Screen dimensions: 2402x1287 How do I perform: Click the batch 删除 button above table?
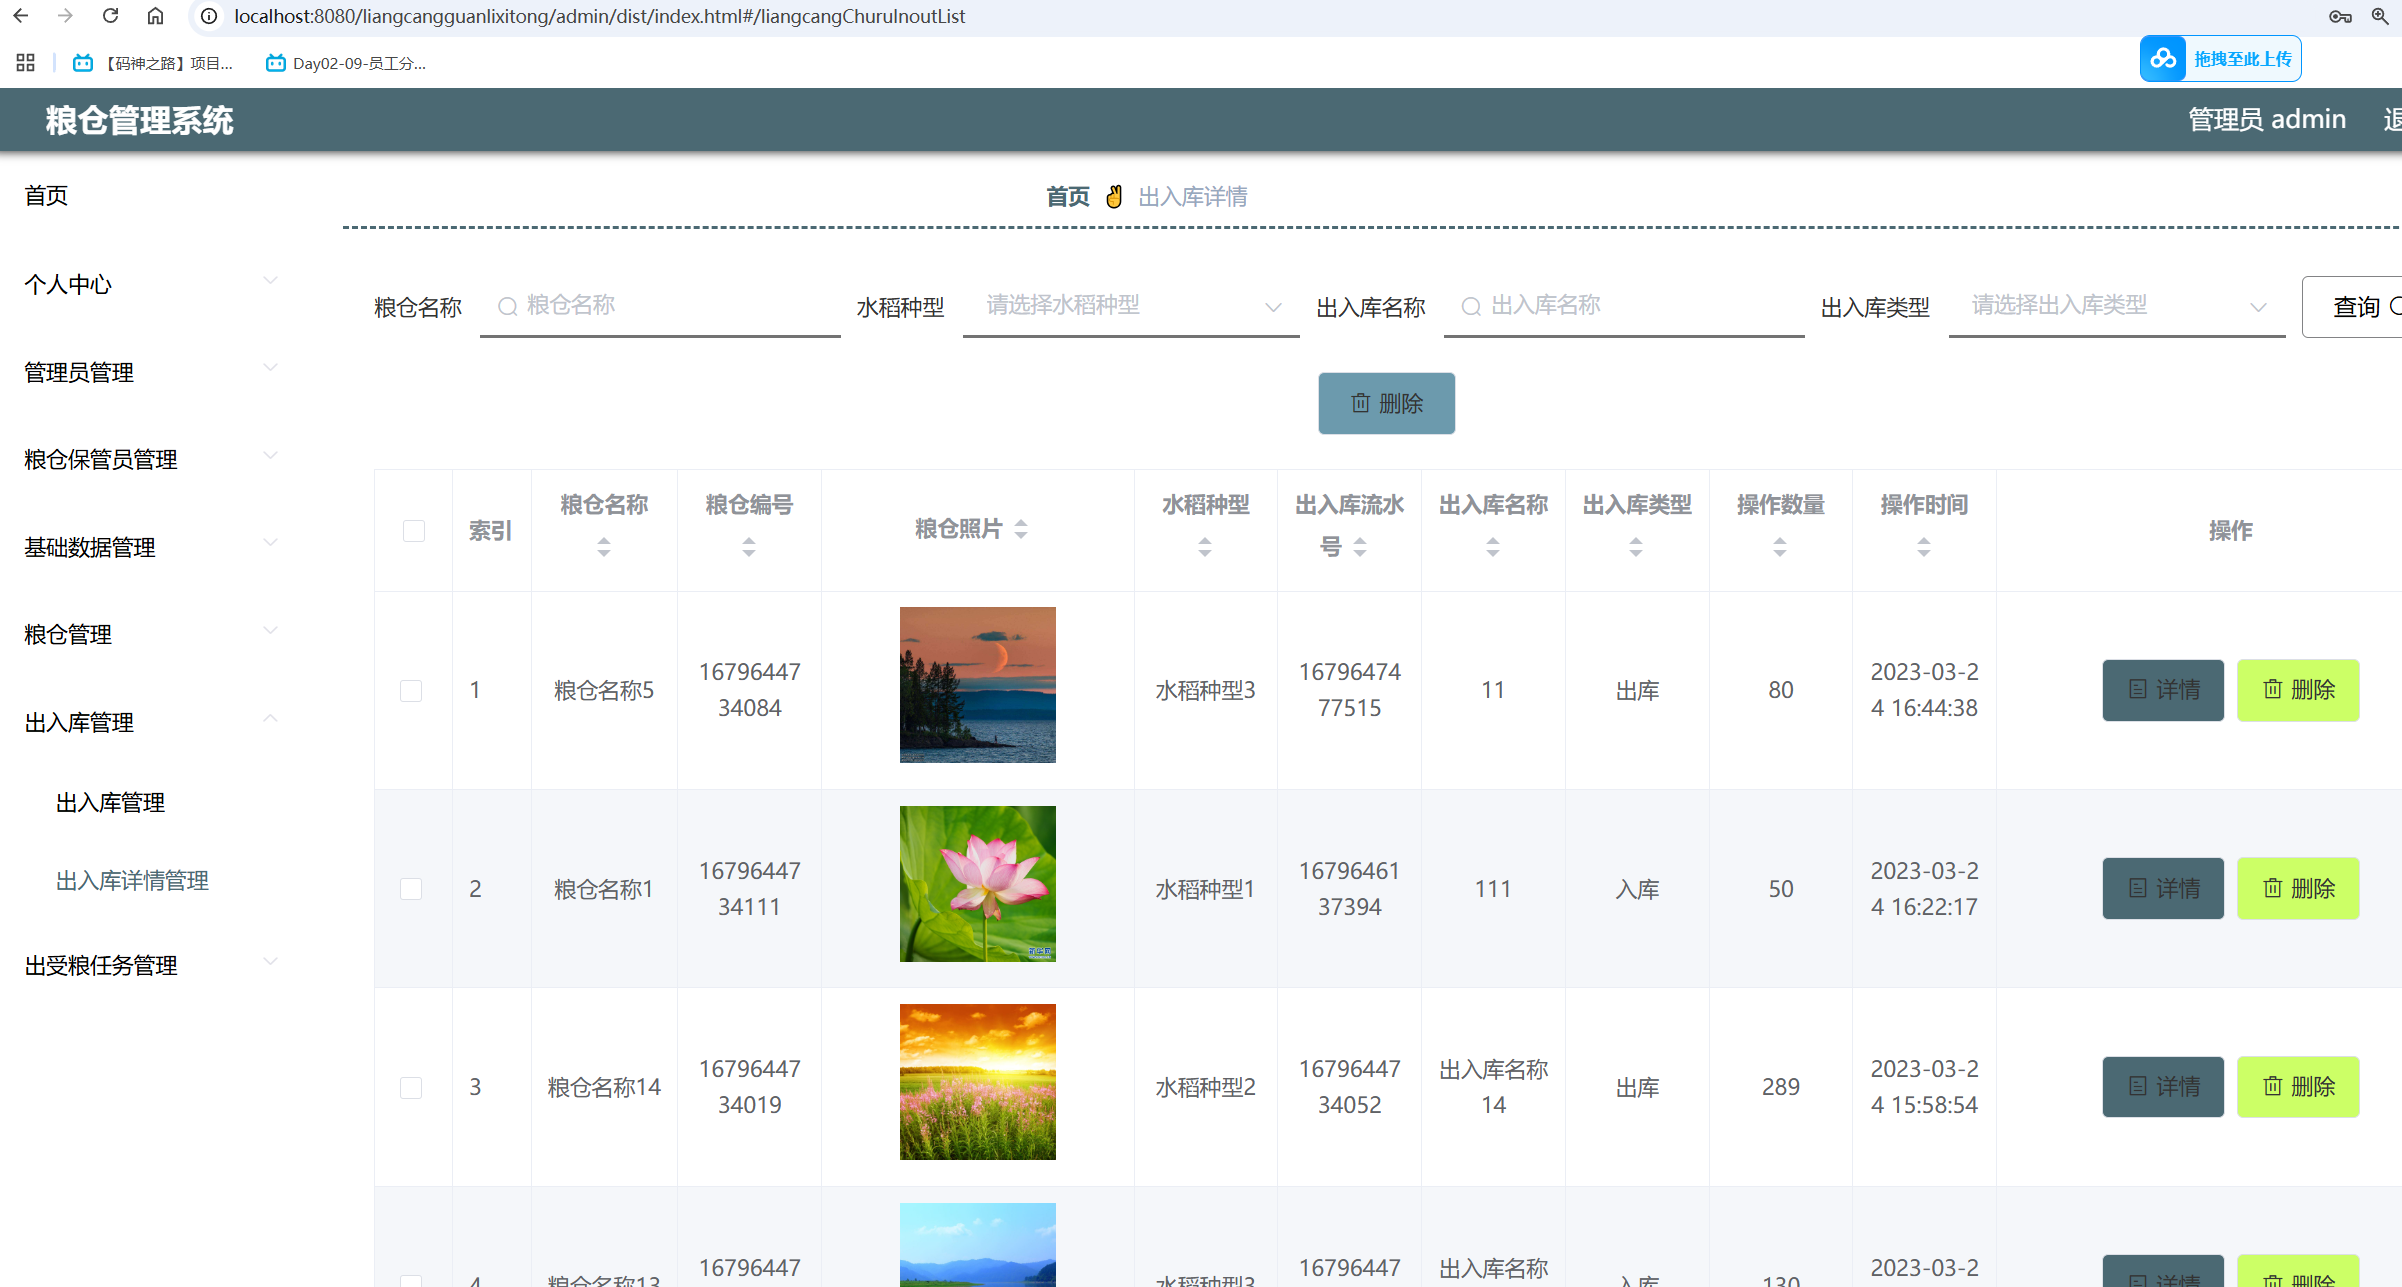point(1386,404)
